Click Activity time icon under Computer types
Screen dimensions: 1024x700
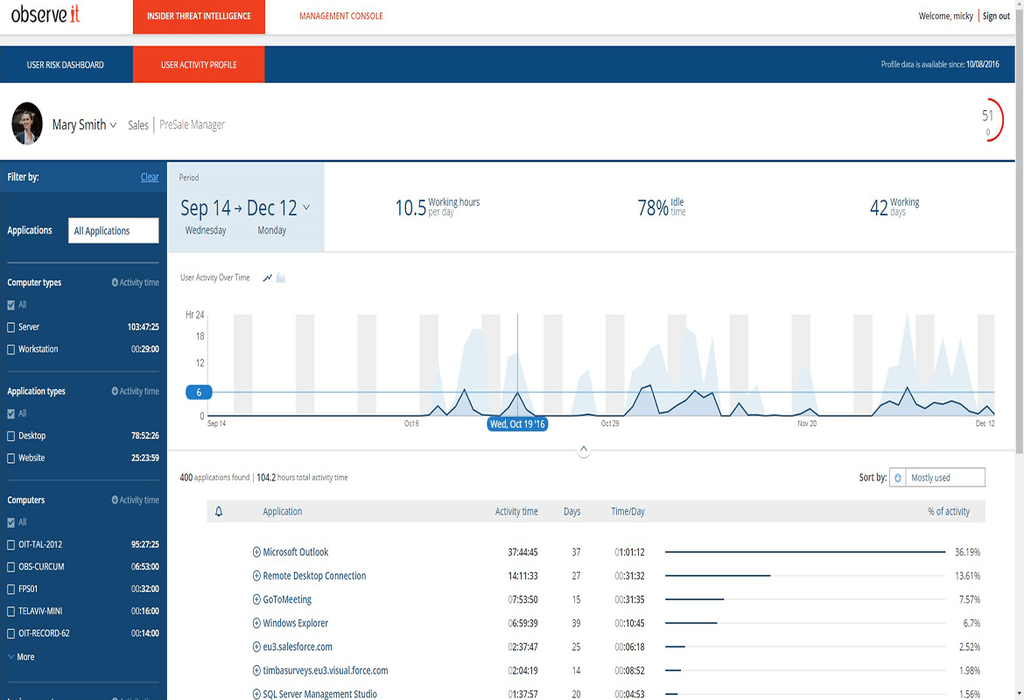click(x=115, y=283)
